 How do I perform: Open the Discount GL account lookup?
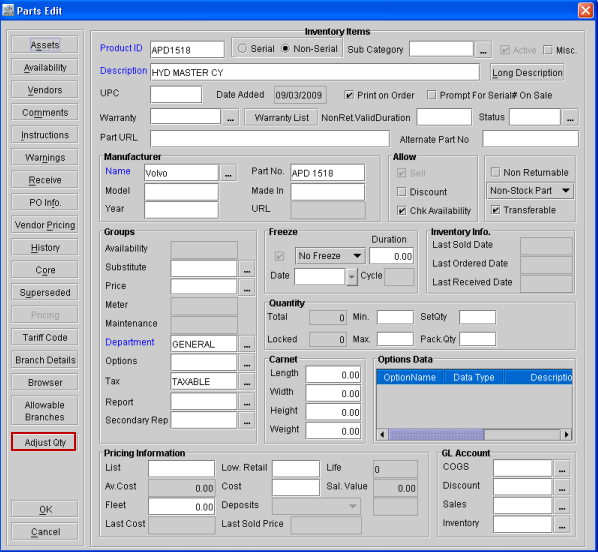pyautogui.click(x=562, y=487)
